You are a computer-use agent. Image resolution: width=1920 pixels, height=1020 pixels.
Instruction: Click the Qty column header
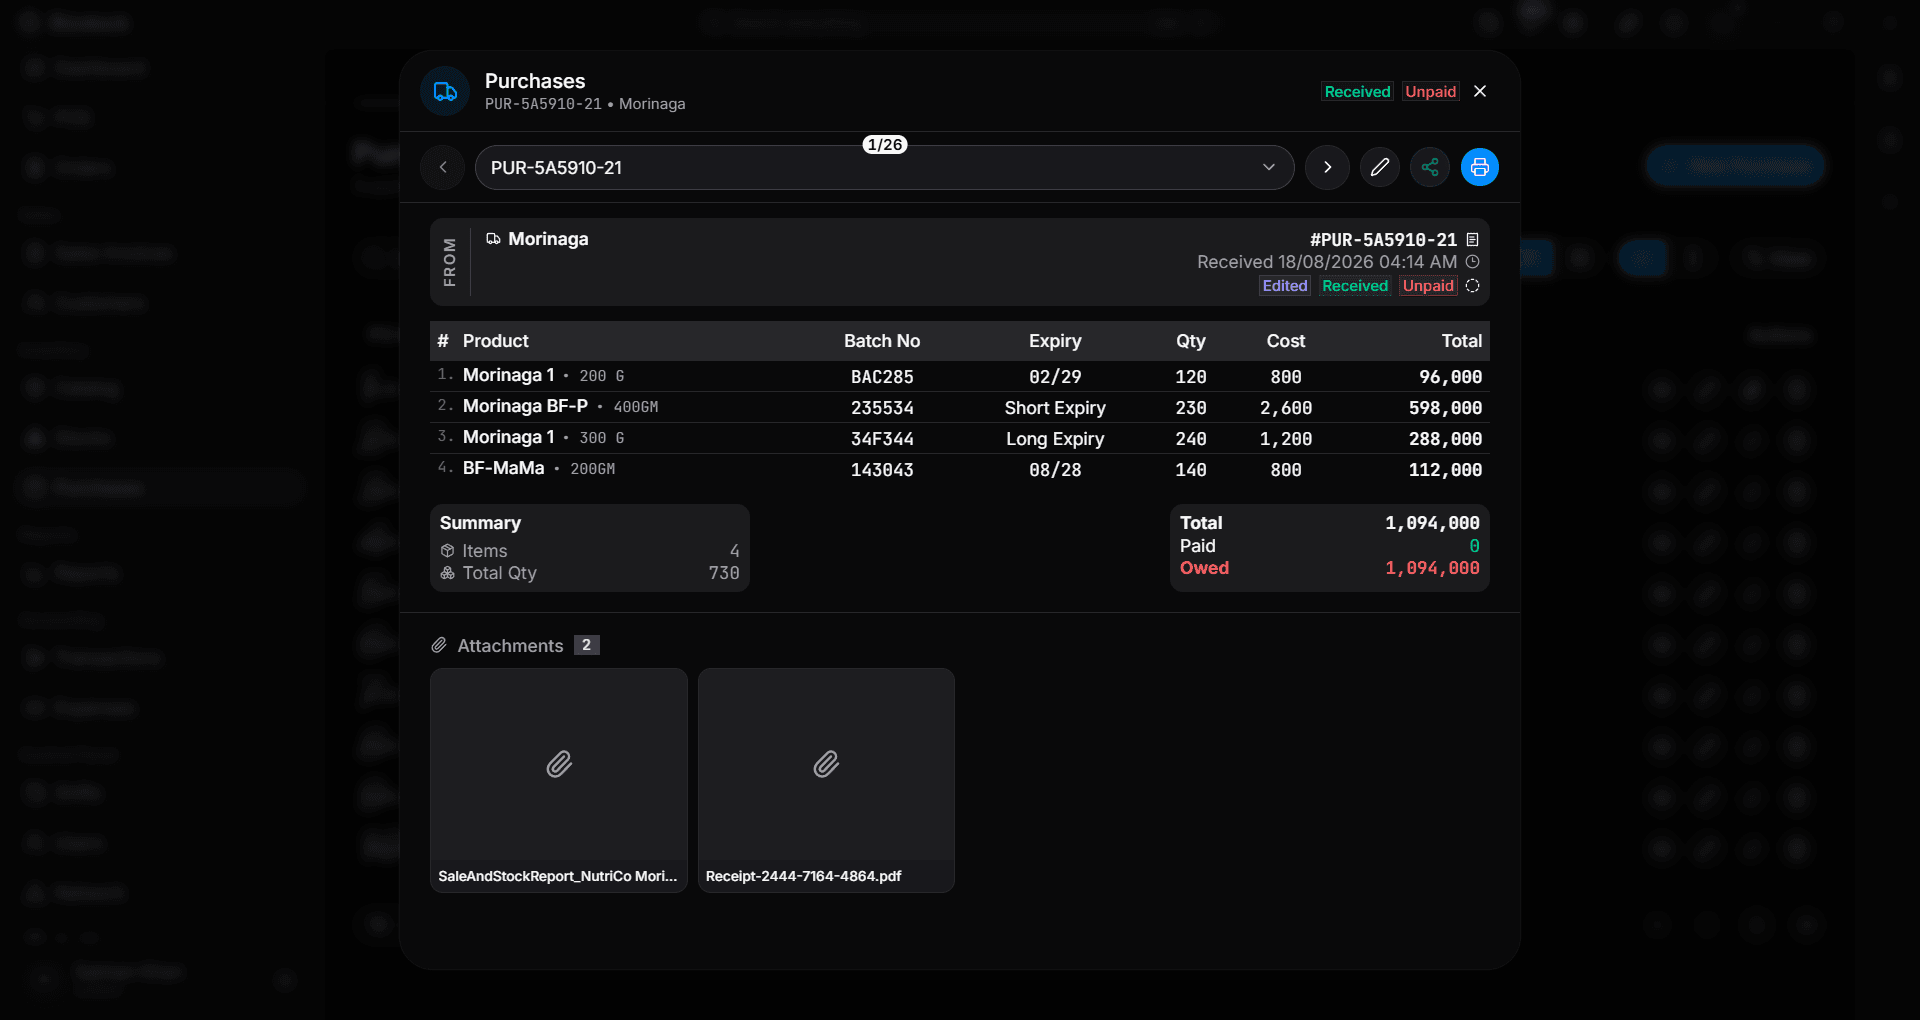1191,341
